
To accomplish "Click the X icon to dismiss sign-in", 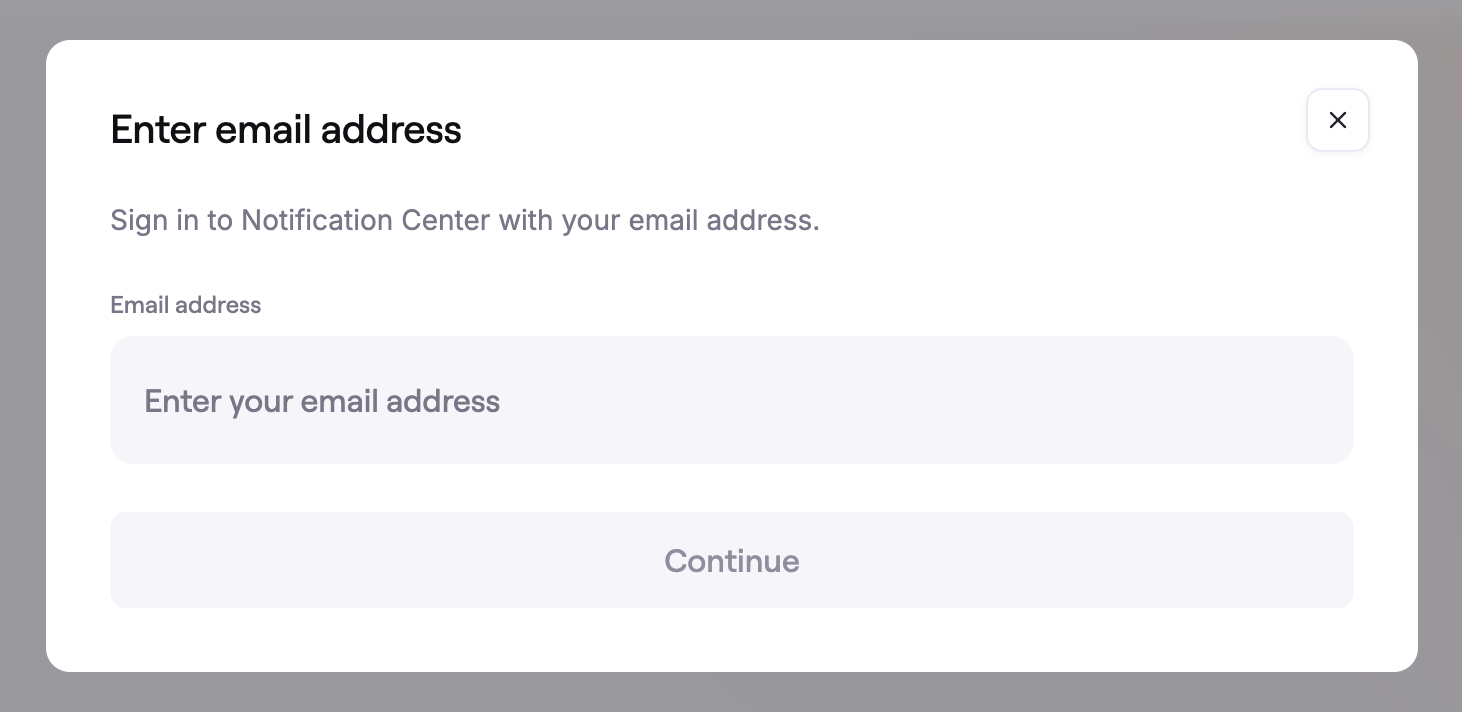I will pos(1337,120).
